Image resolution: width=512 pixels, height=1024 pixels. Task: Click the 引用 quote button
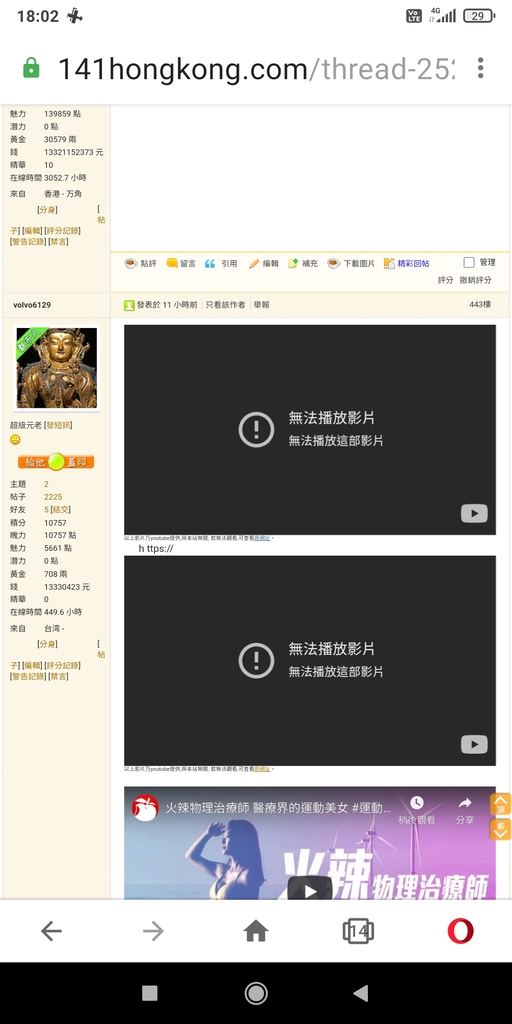click(x=221, y=264)
